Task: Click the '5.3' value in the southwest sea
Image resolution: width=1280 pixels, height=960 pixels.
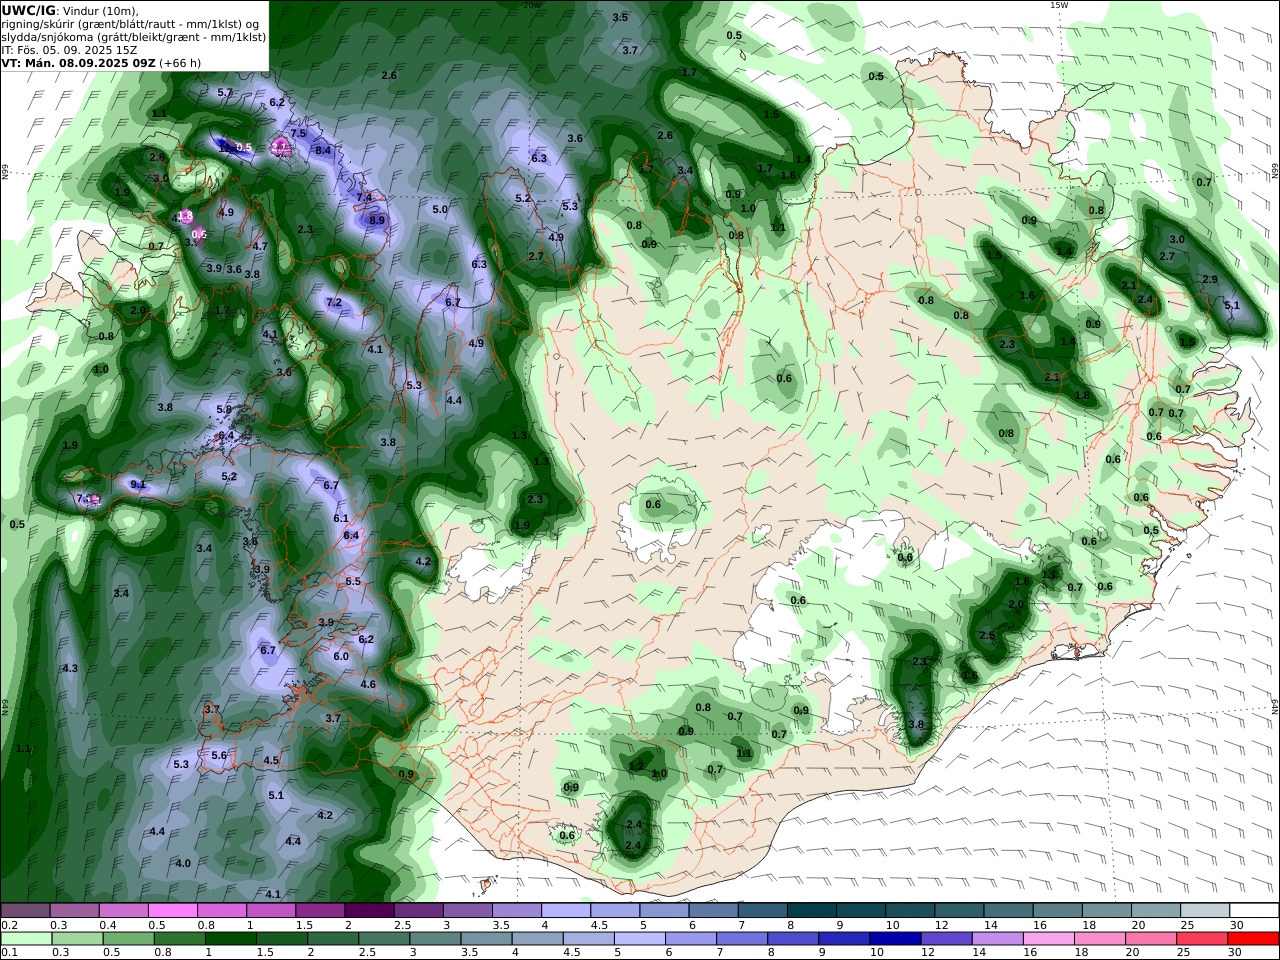Action: [x=181, y=764]
